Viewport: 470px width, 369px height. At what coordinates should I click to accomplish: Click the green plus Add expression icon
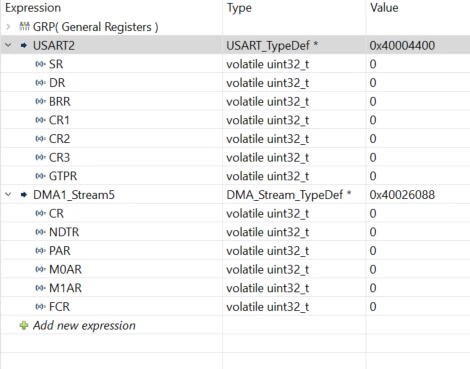tap(24, 325)
